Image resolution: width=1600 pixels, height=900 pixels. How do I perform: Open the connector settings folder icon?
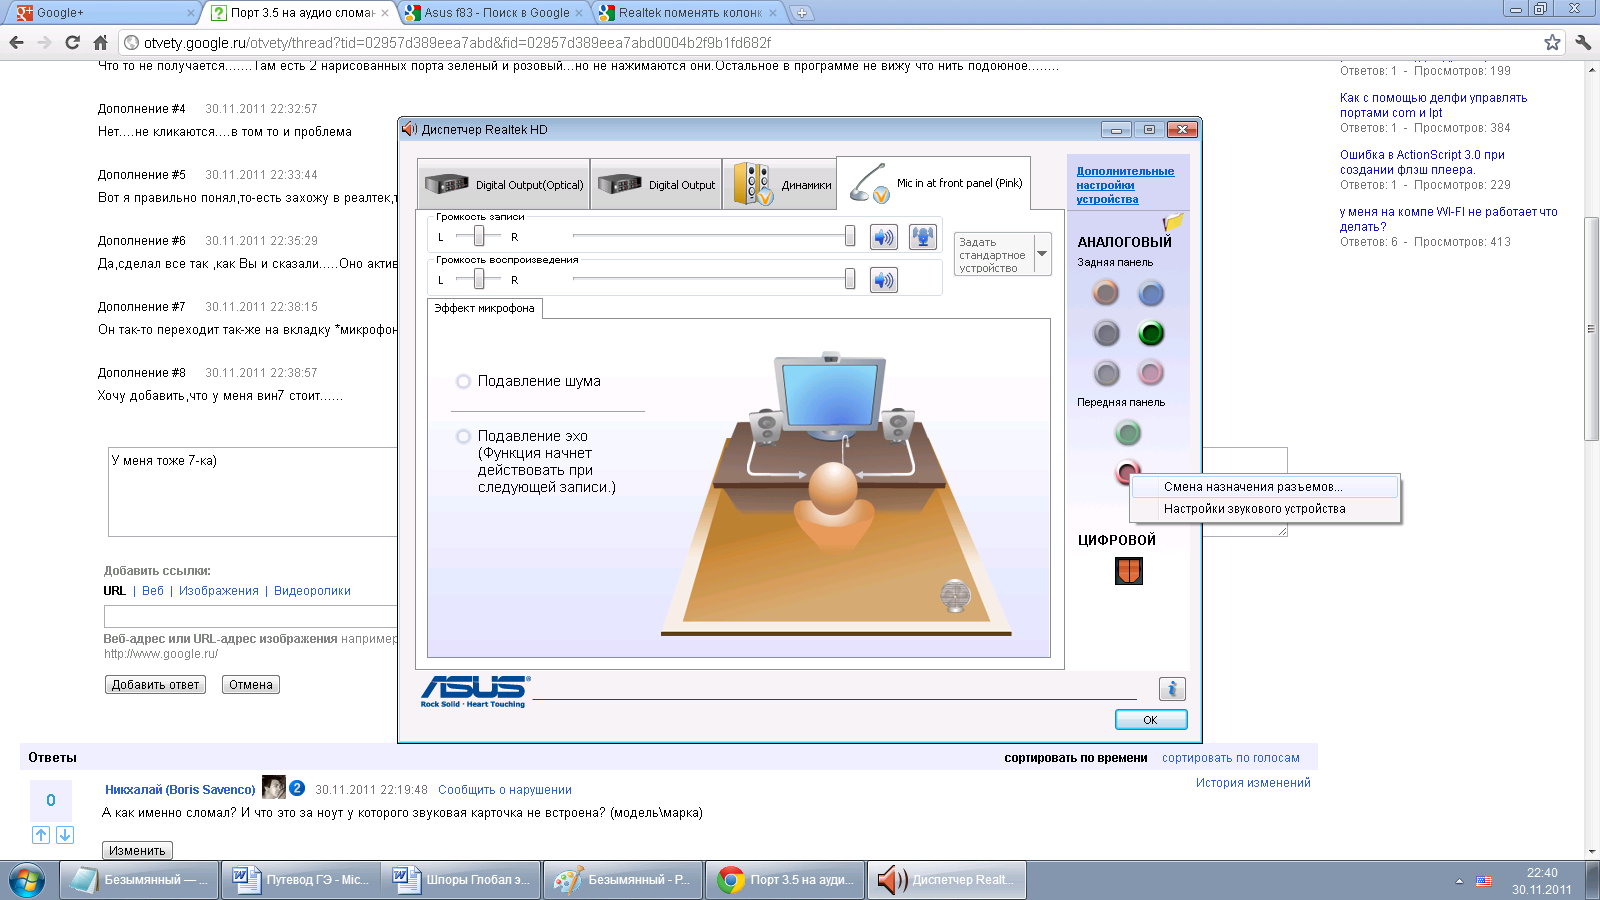point(1173,222)
